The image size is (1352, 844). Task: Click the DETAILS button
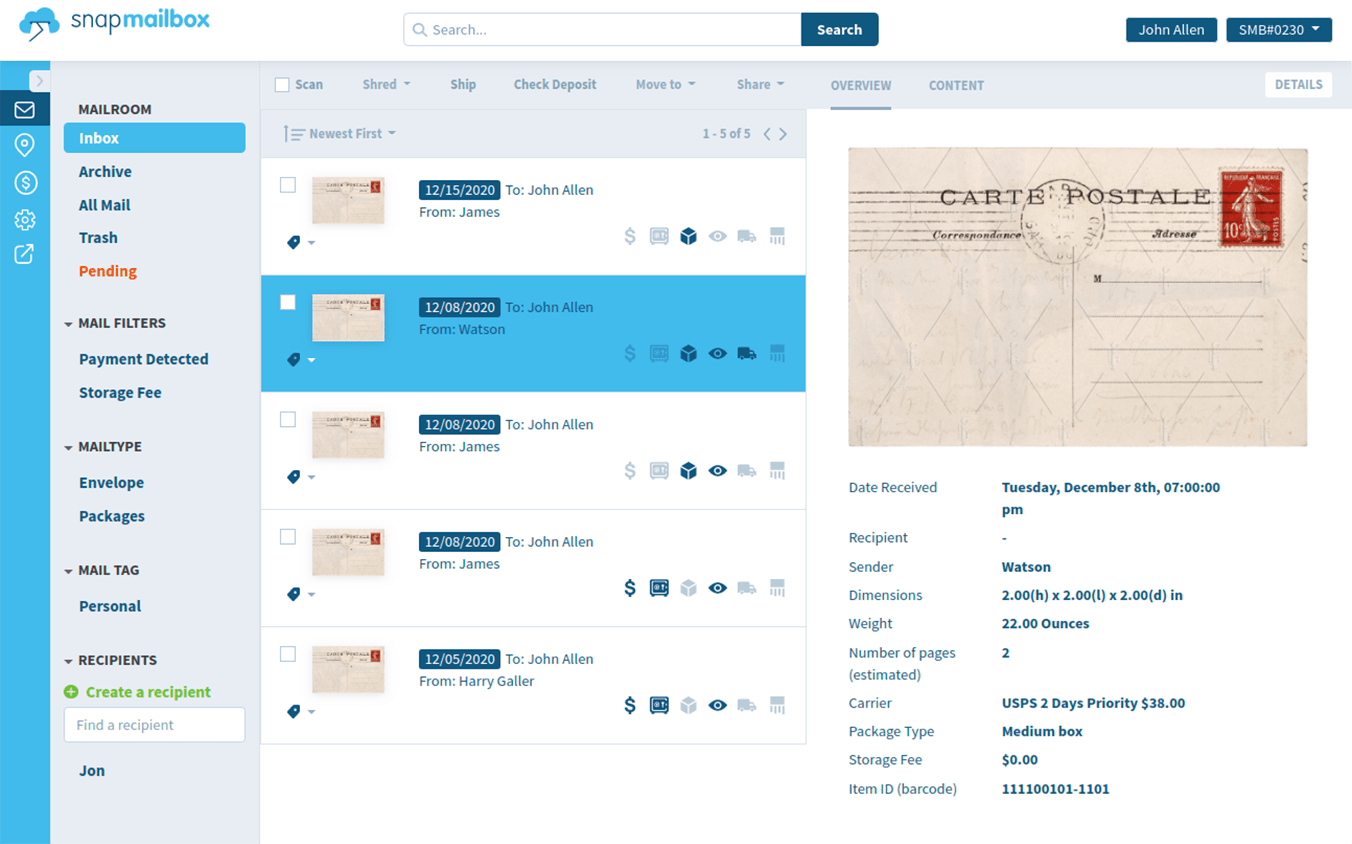1299,85
